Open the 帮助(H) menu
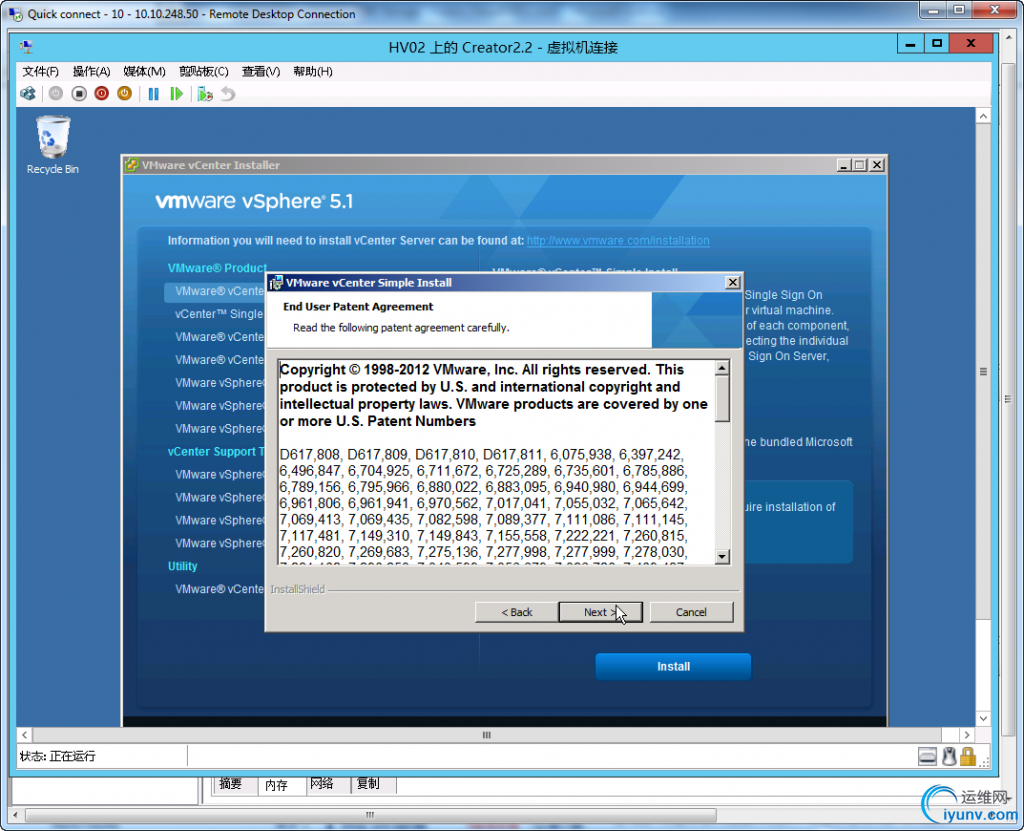Screen dimensions: 1024x831 click(313, 71)
